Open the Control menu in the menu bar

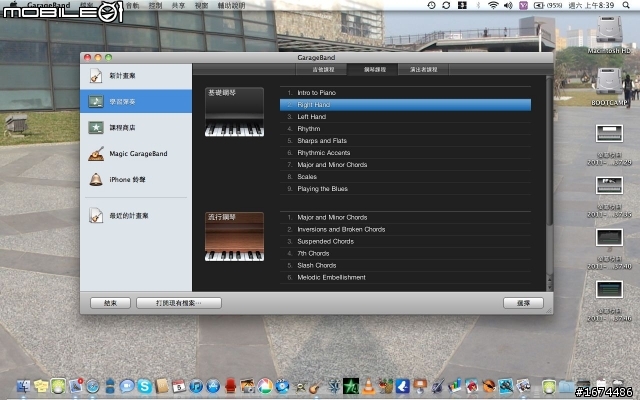pyautogui.click(x=155, y=5)
